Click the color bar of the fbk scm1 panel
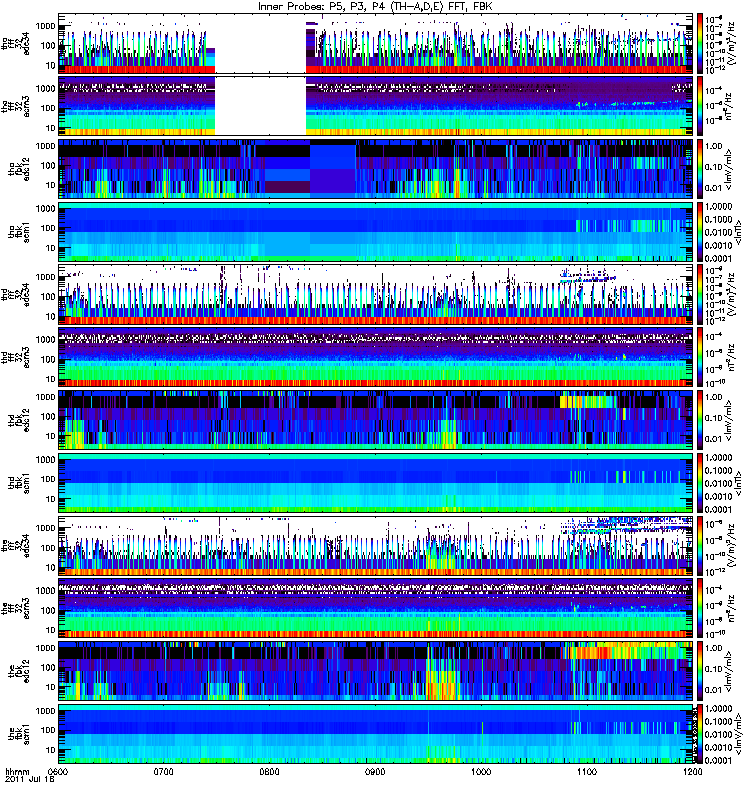Viewport: 750px width, 800px height. 699,734
